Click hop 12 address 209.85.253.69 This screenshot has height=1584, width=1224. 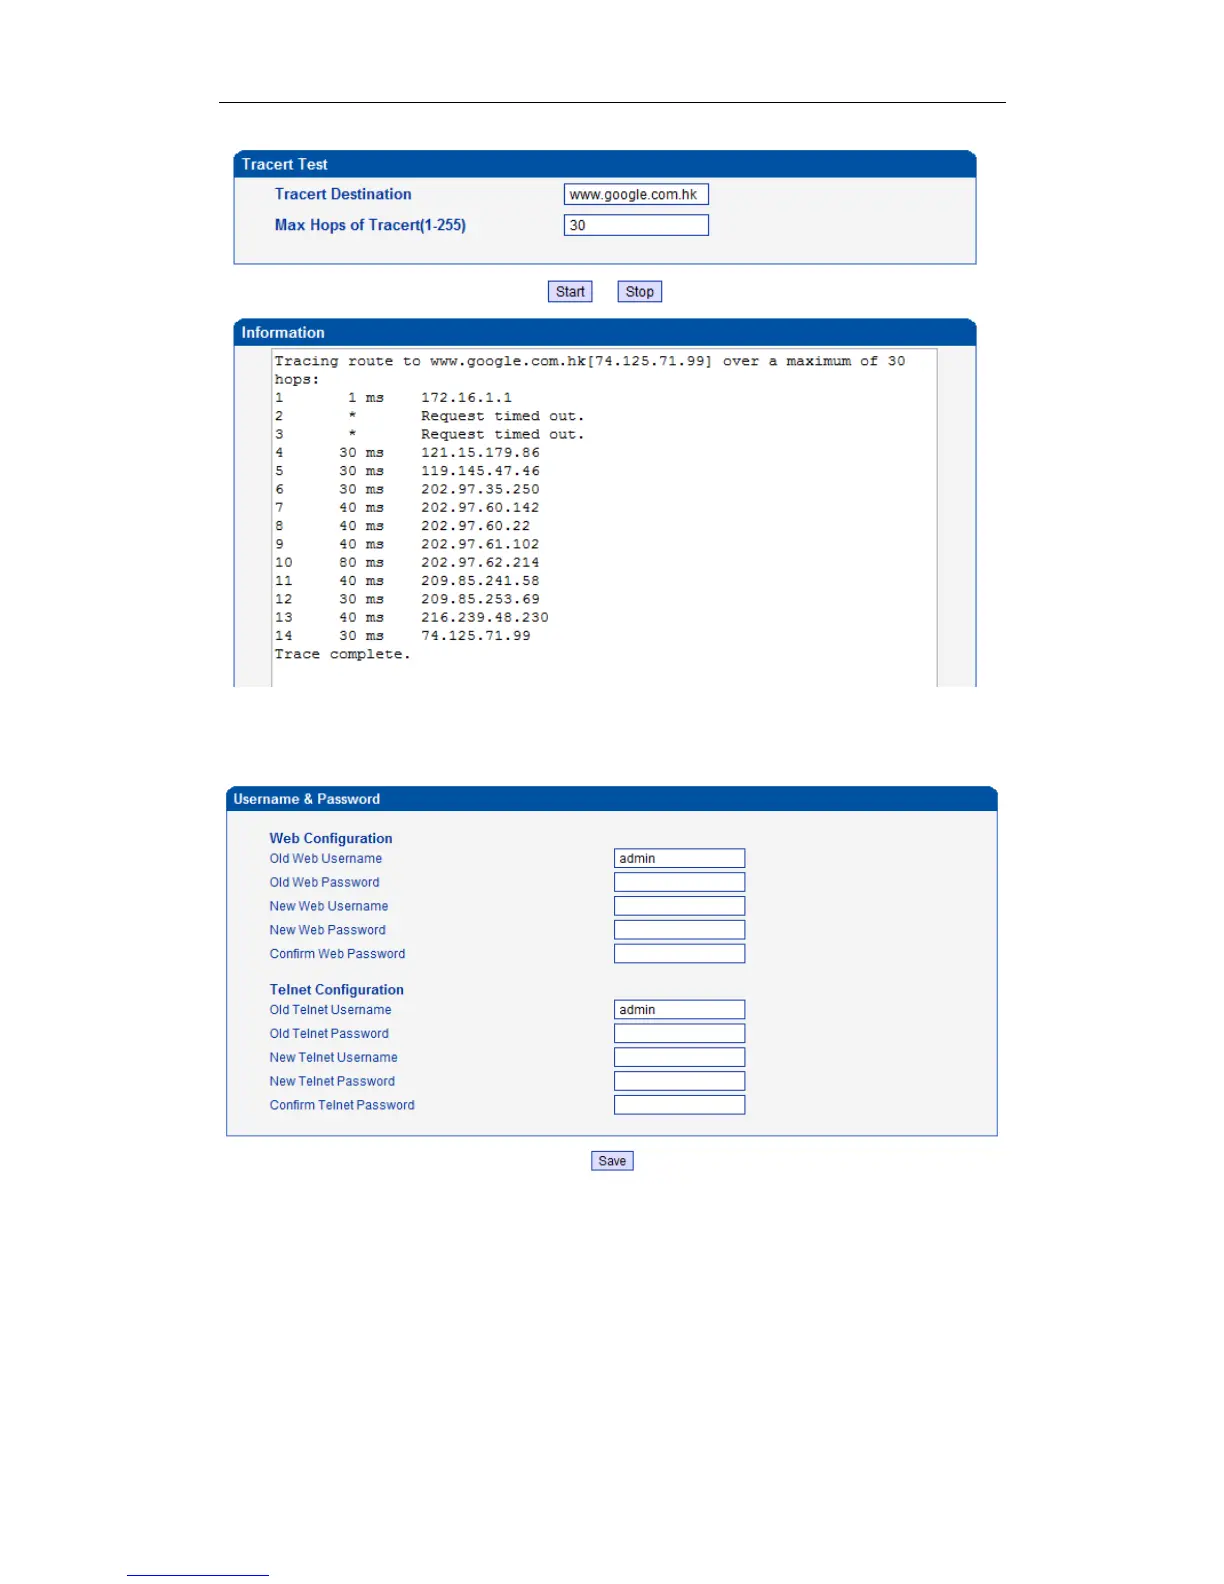[x=480, y=599]
